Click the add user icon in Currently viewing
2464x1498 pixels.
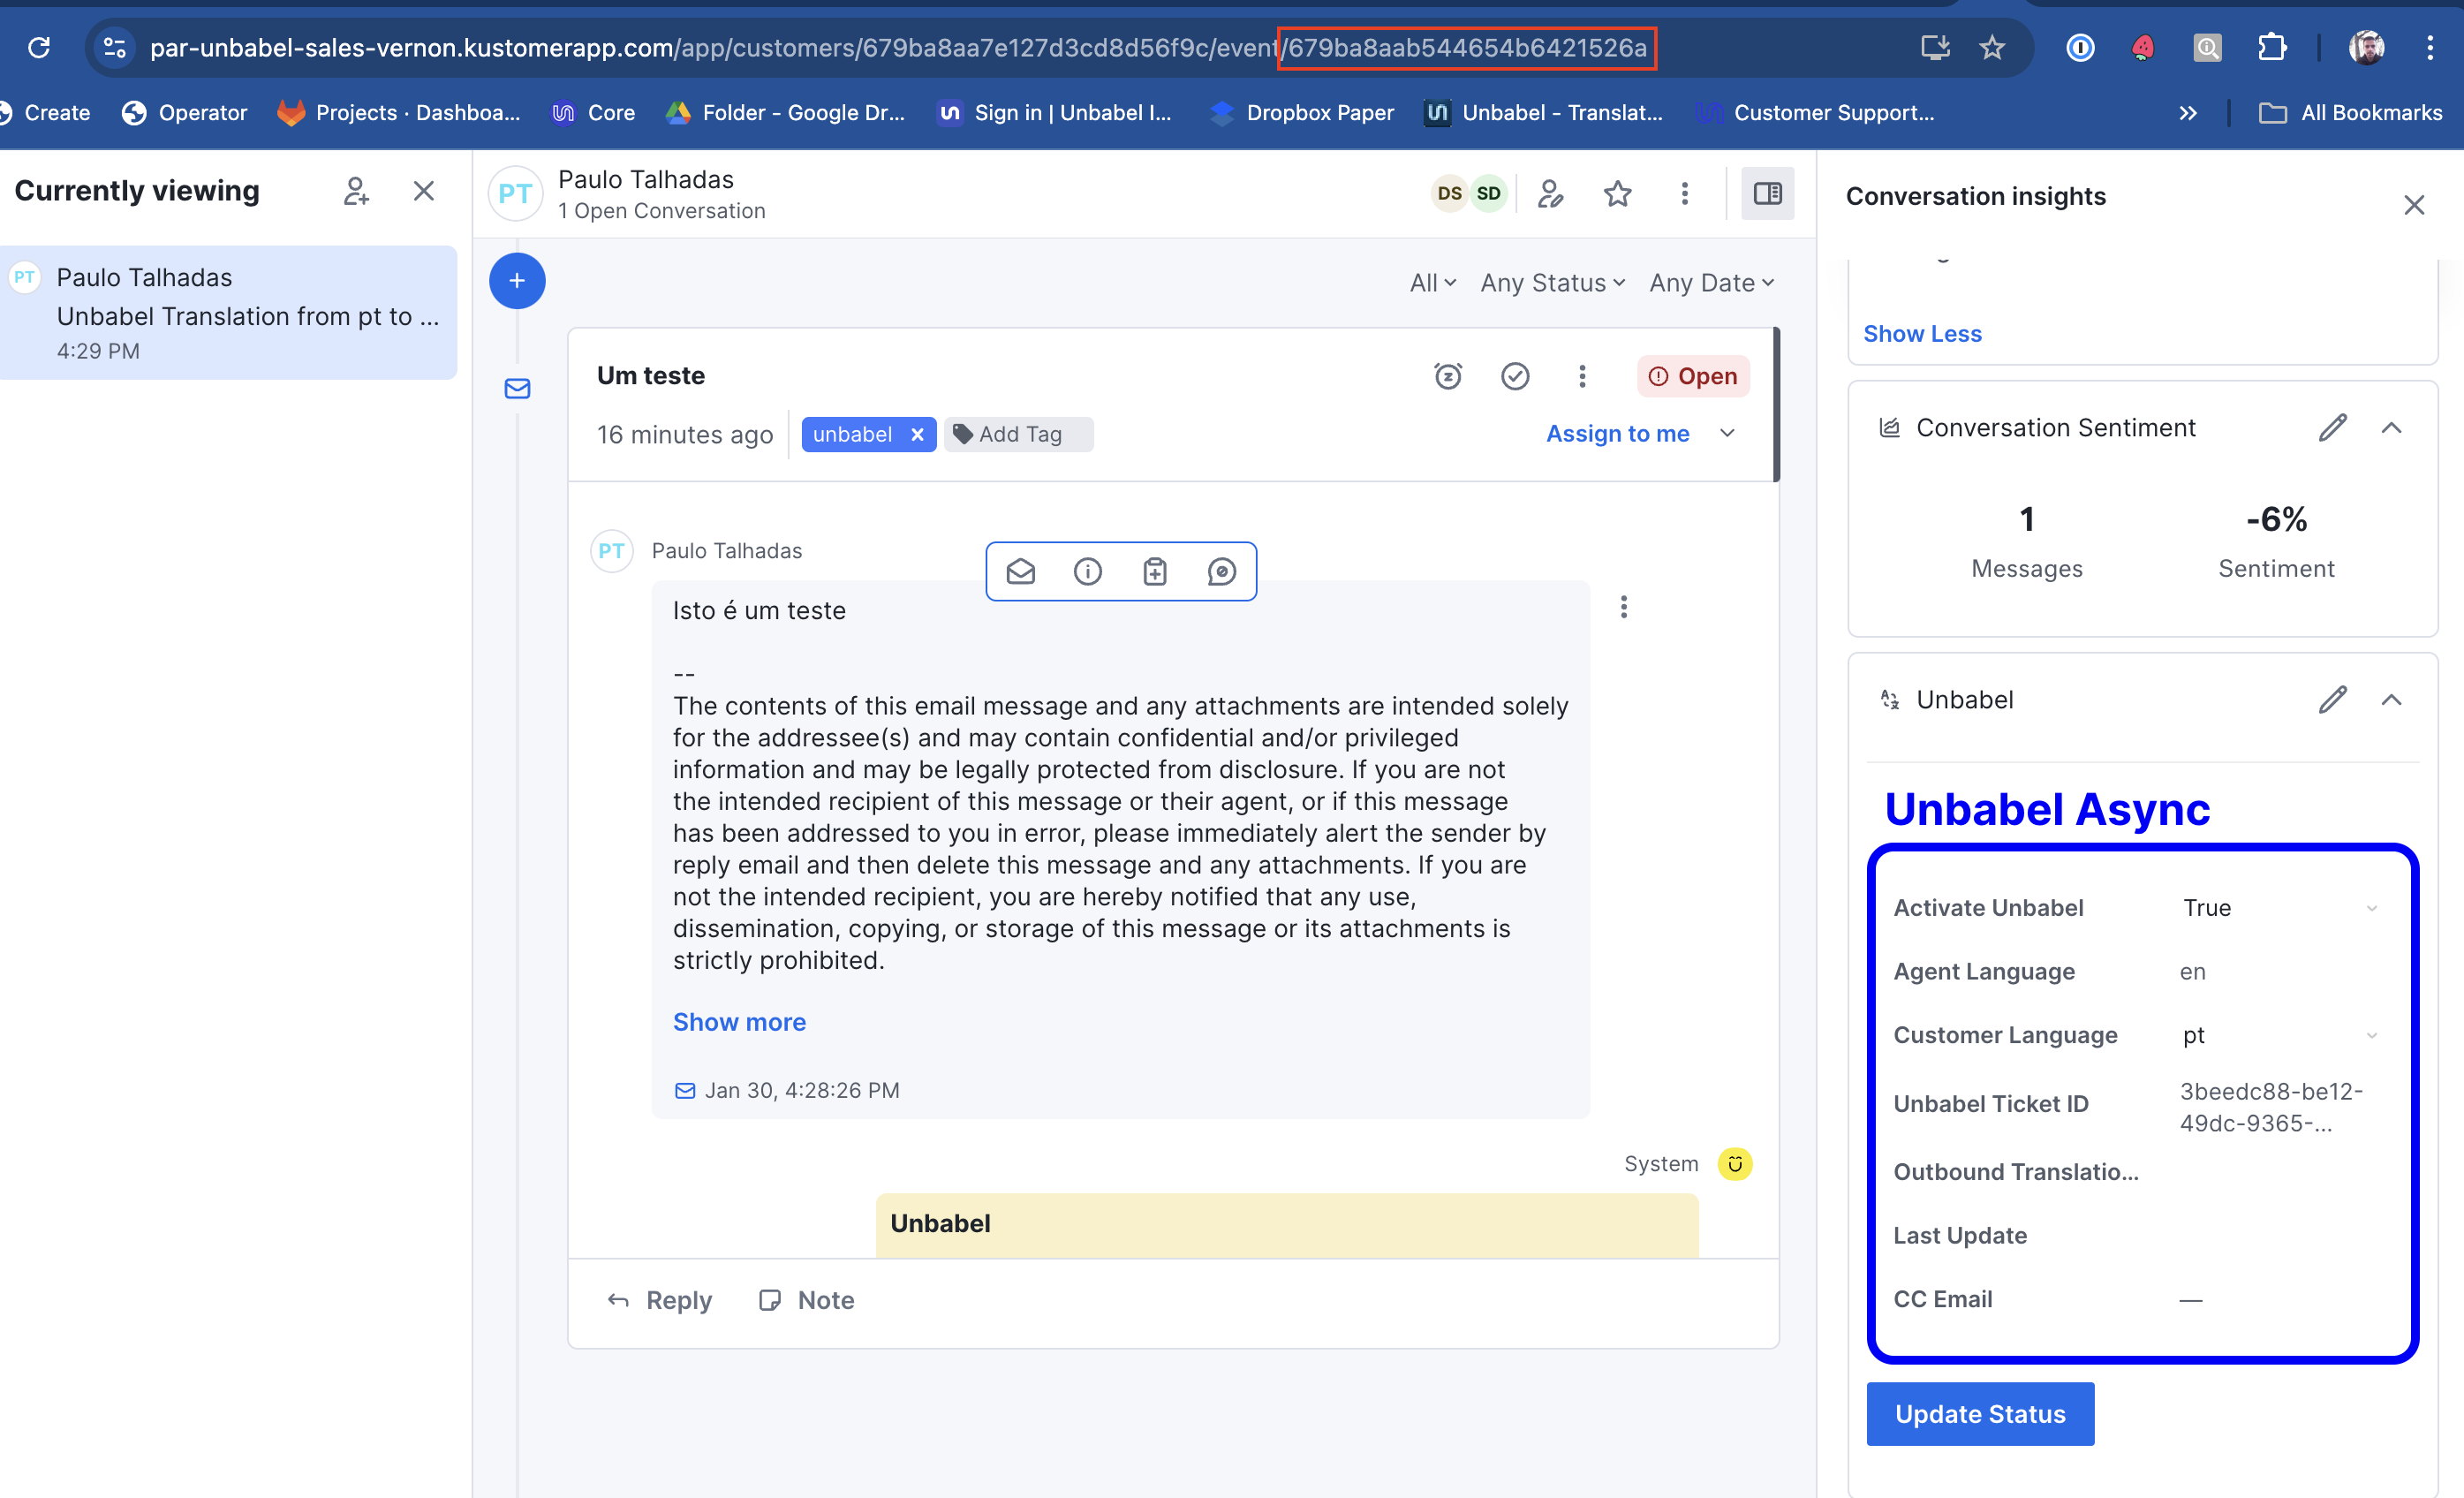pyautogui.click(x=356, y=191)
